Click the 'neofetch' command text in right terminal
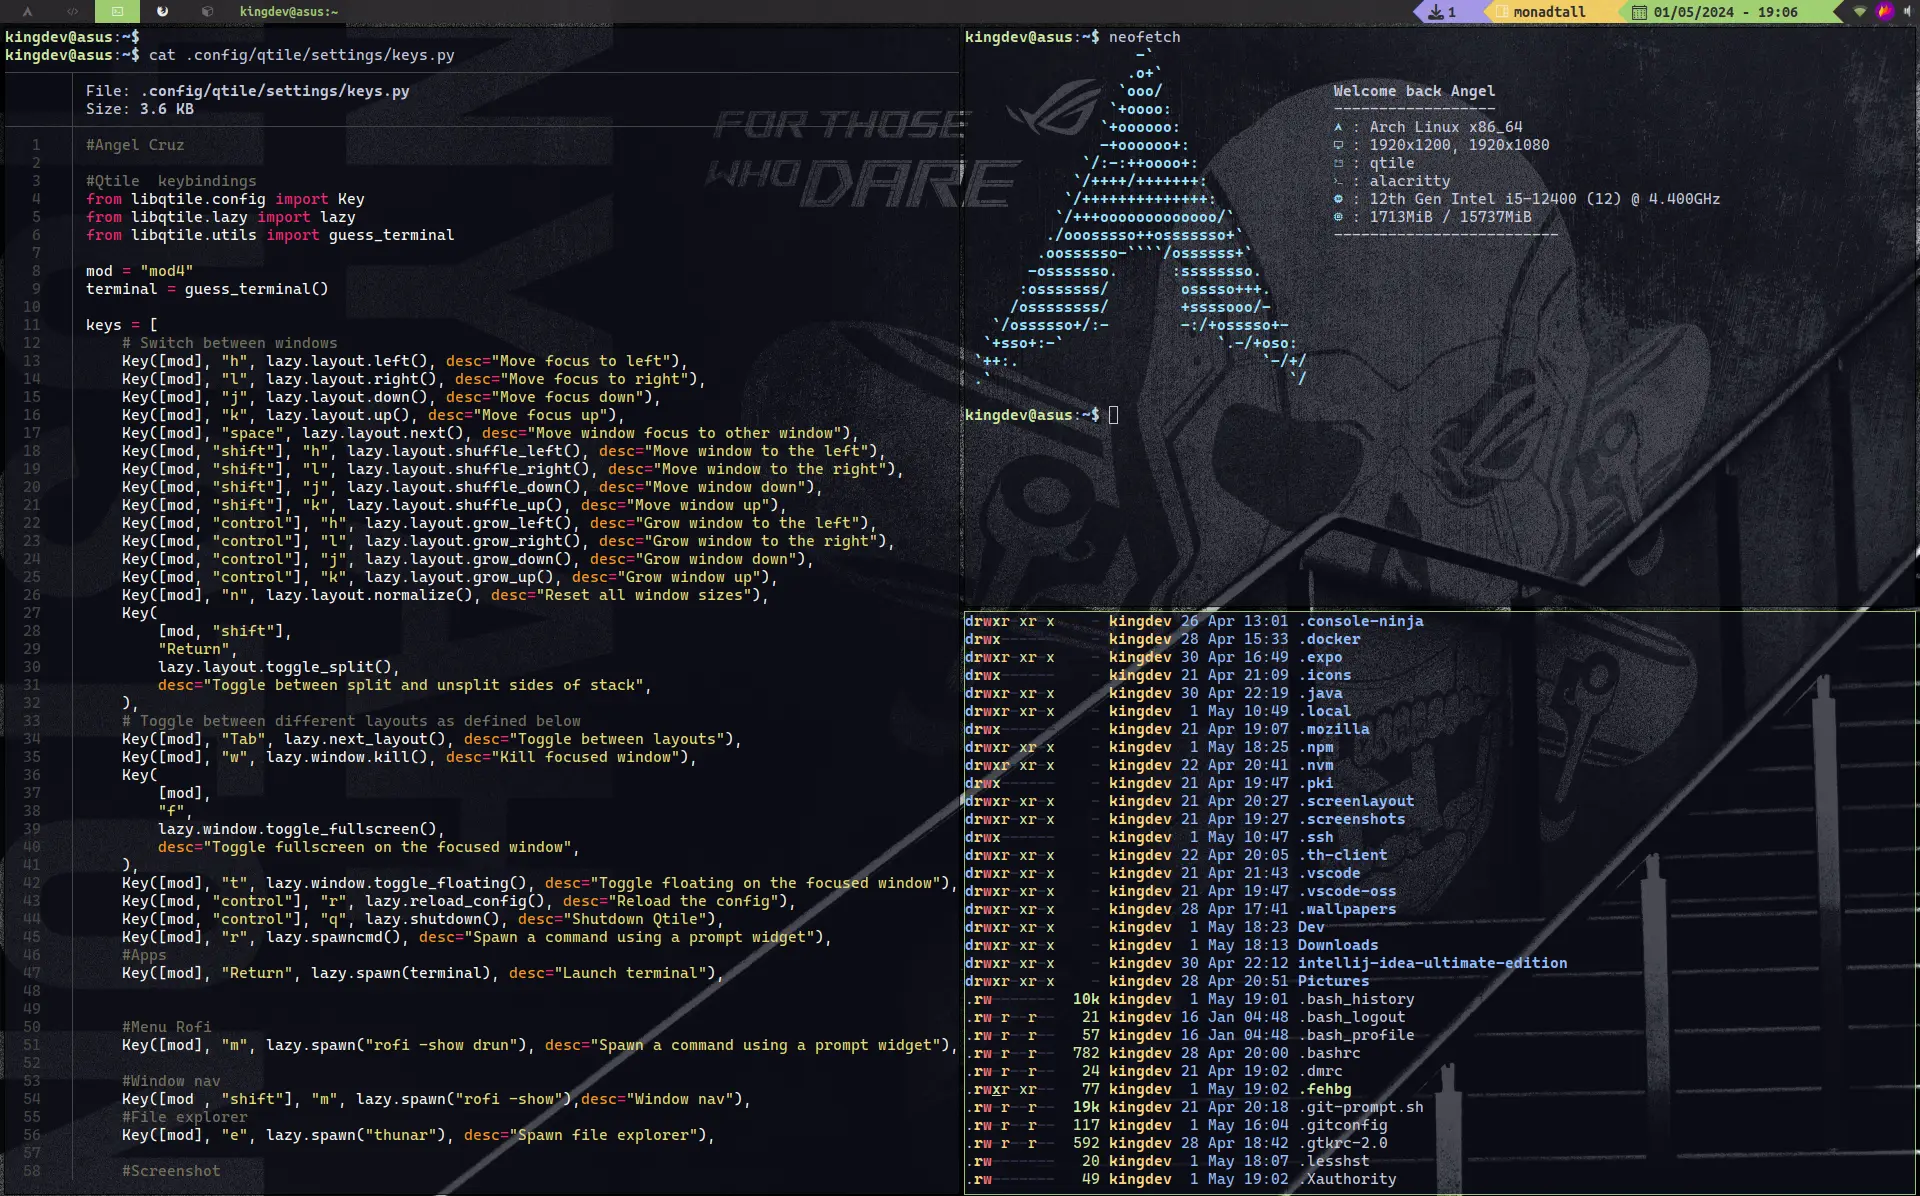This screenshot has height=1196, width=1920. pos(1144,37)
